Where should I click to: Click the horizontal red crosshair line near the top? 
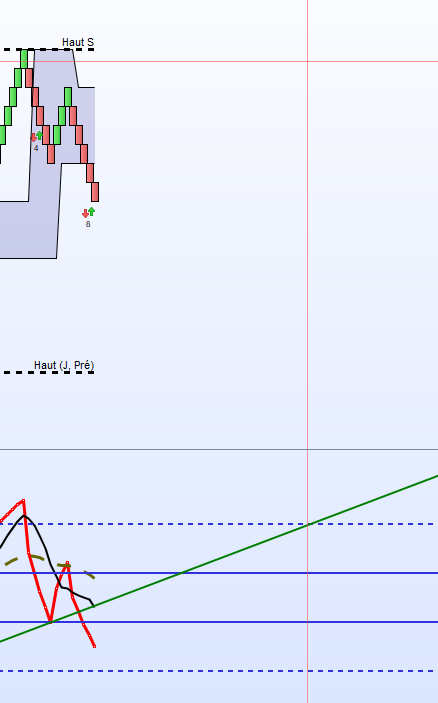pos(219,61)
